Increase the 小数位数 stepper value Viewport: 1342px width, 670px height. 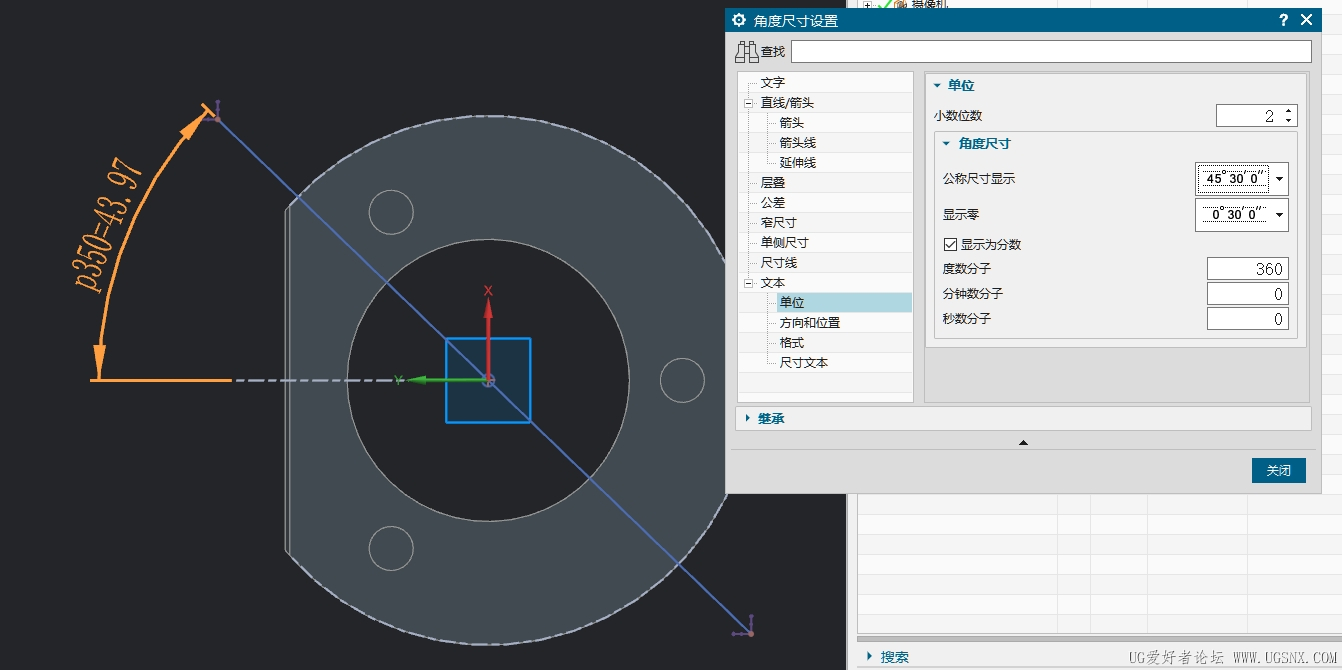1288,111
